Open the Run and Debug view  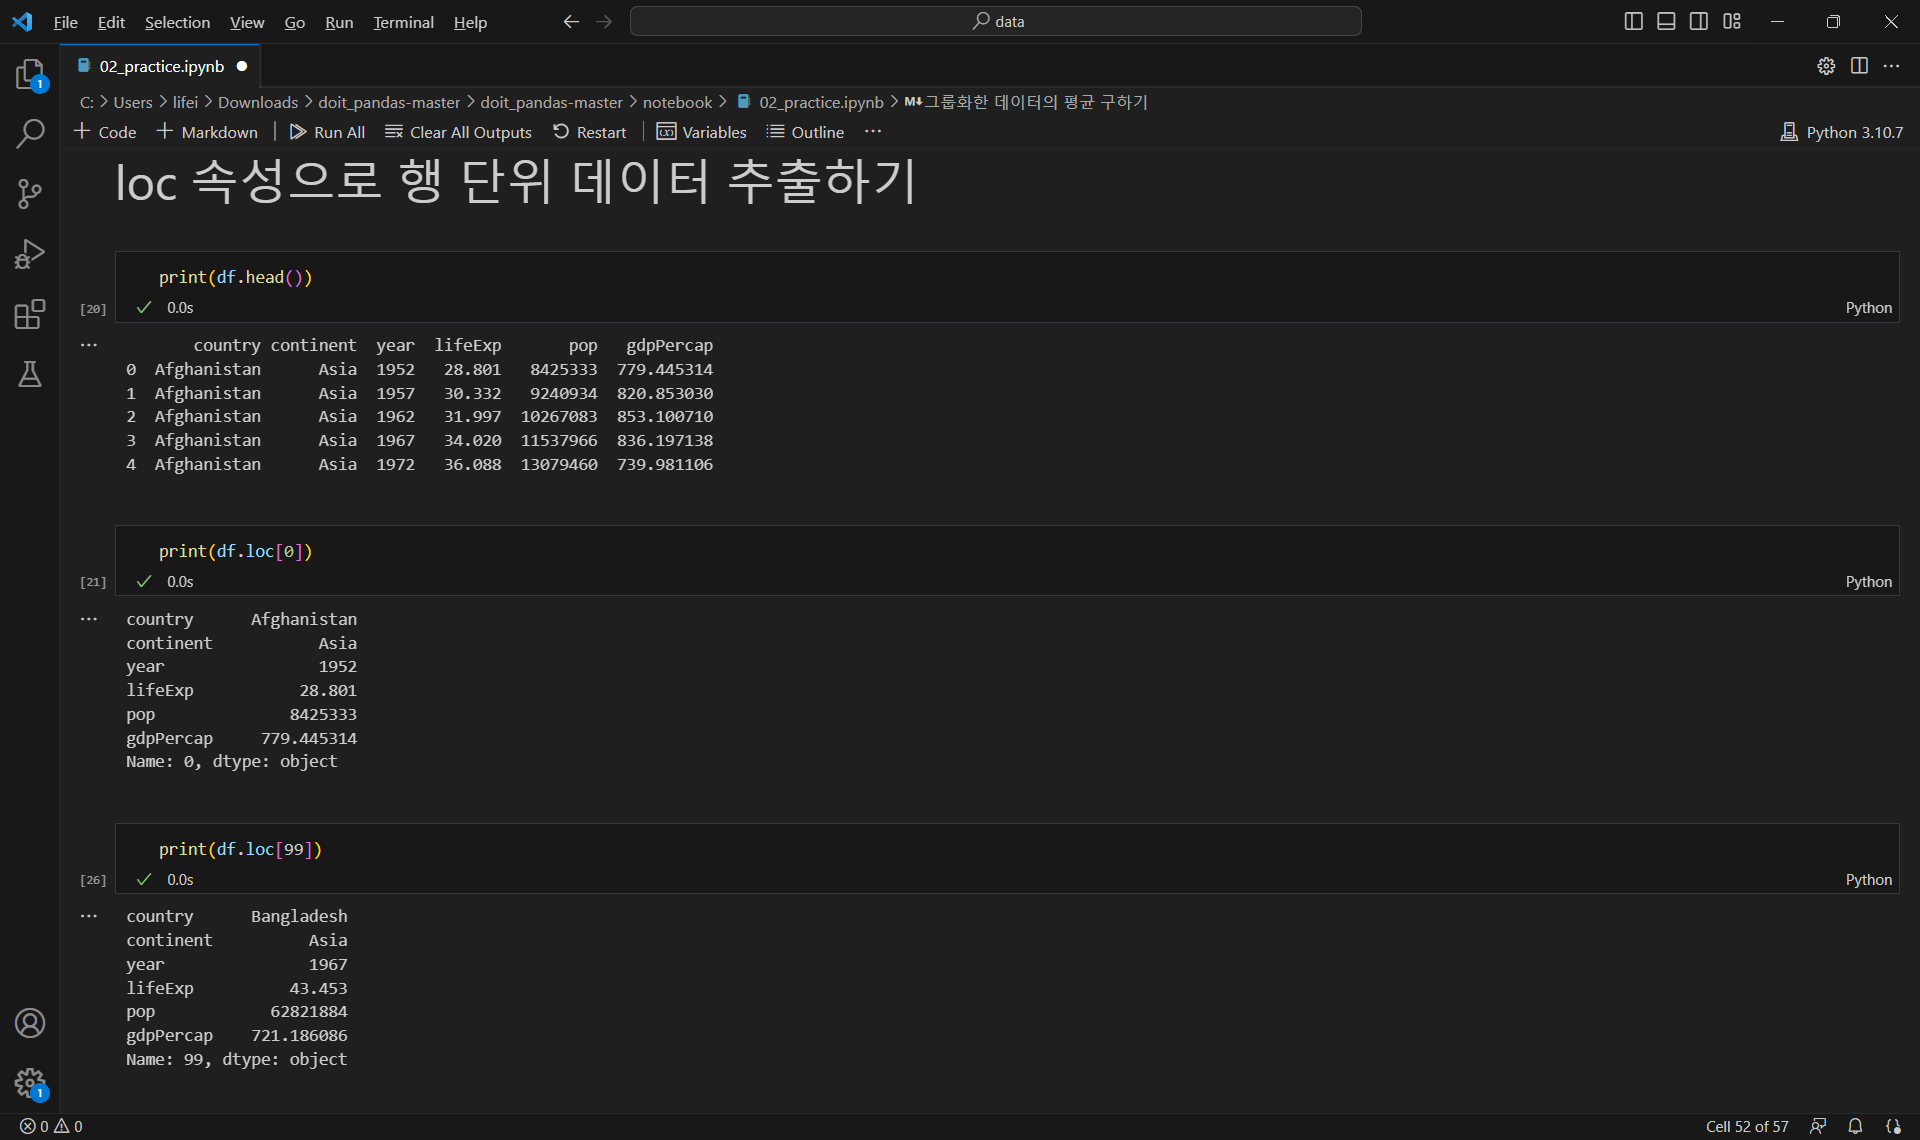click(x=30, y=254)
